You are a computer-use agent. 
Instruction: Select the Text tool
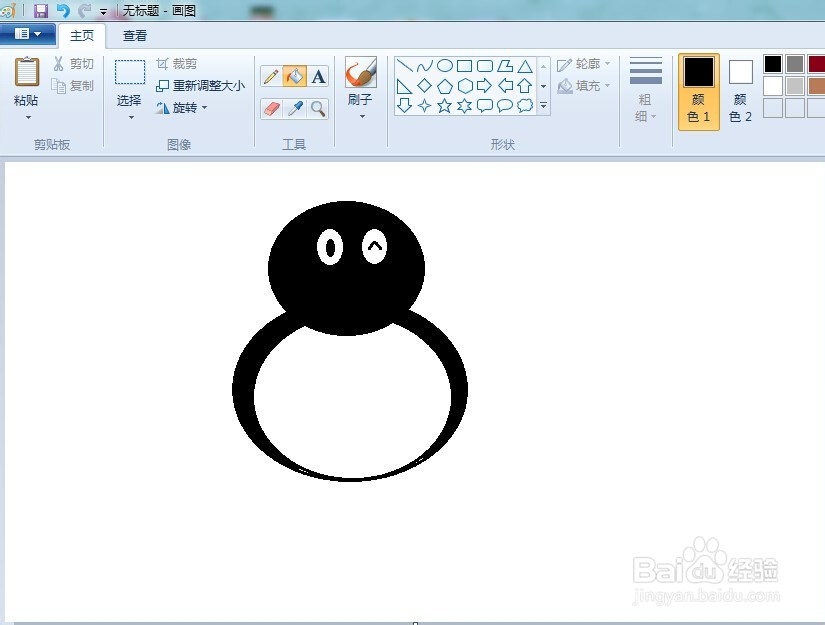318,77
